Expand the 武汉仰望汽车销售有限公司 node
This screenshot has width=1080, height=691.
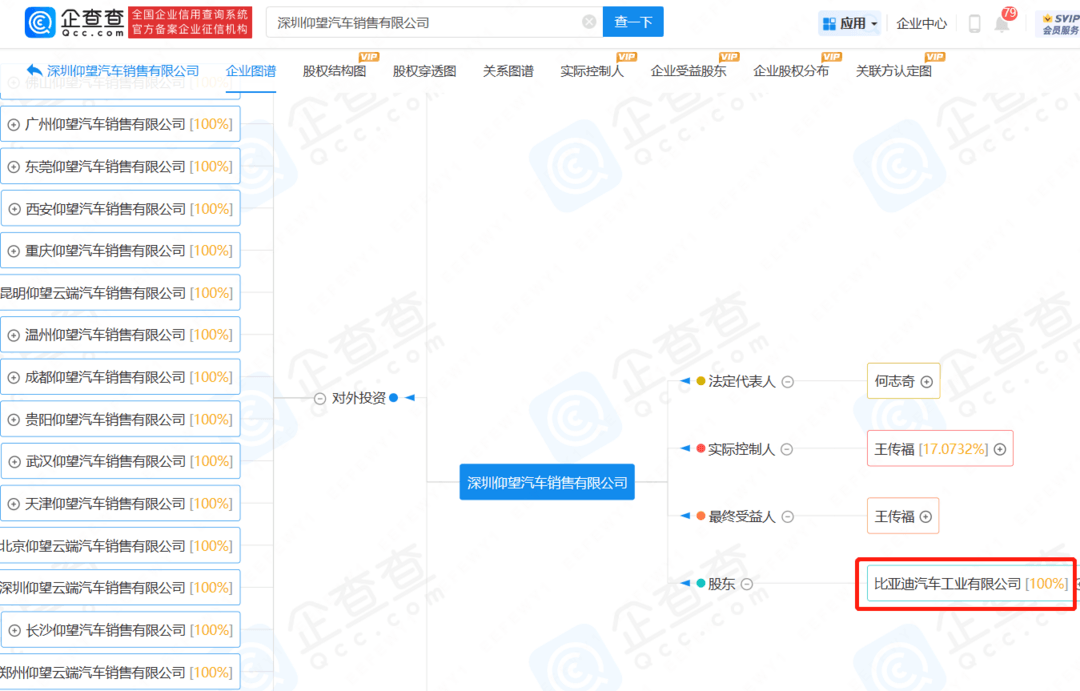click(x=14, y=462)
